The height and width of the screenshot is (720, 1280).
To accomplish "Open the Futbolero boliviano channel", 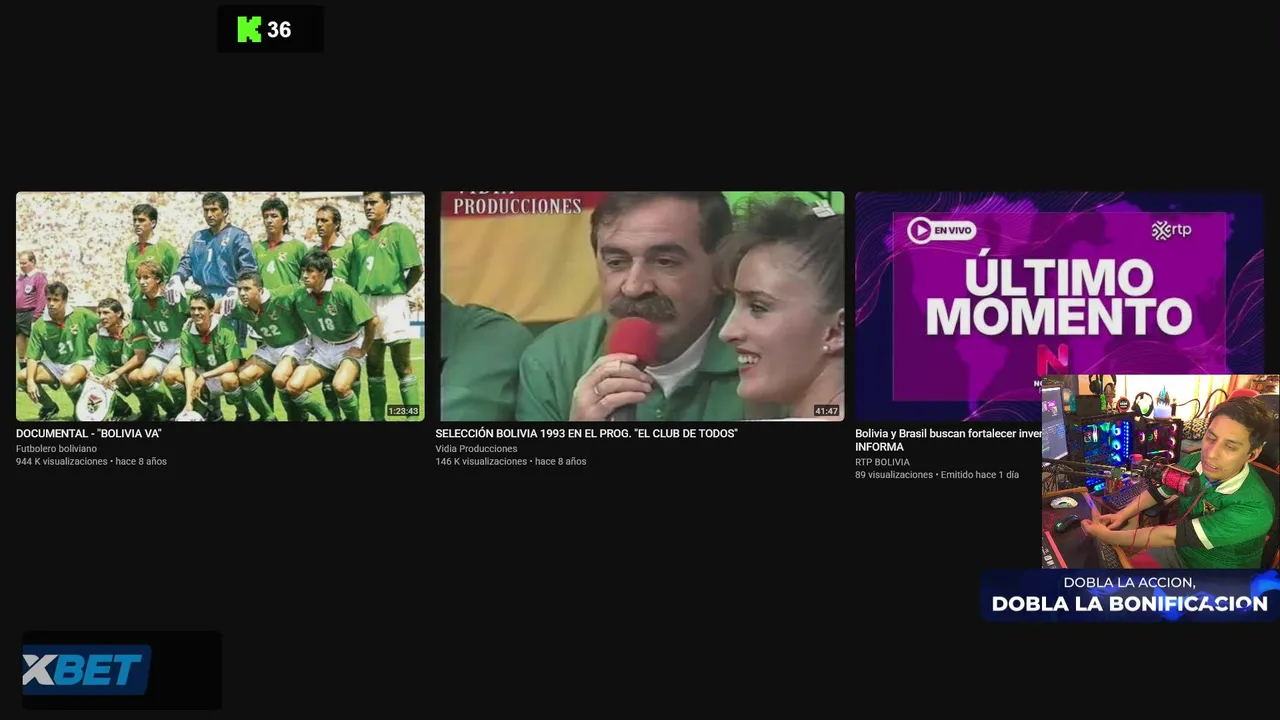I will tap(56, 449).
